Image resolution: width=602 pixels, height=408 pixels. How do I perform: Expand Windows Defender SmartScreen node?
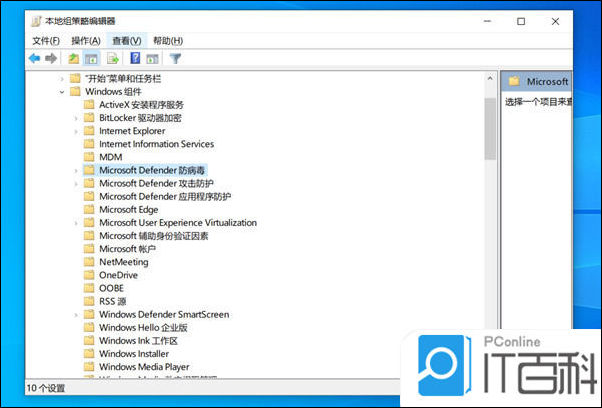76,315
